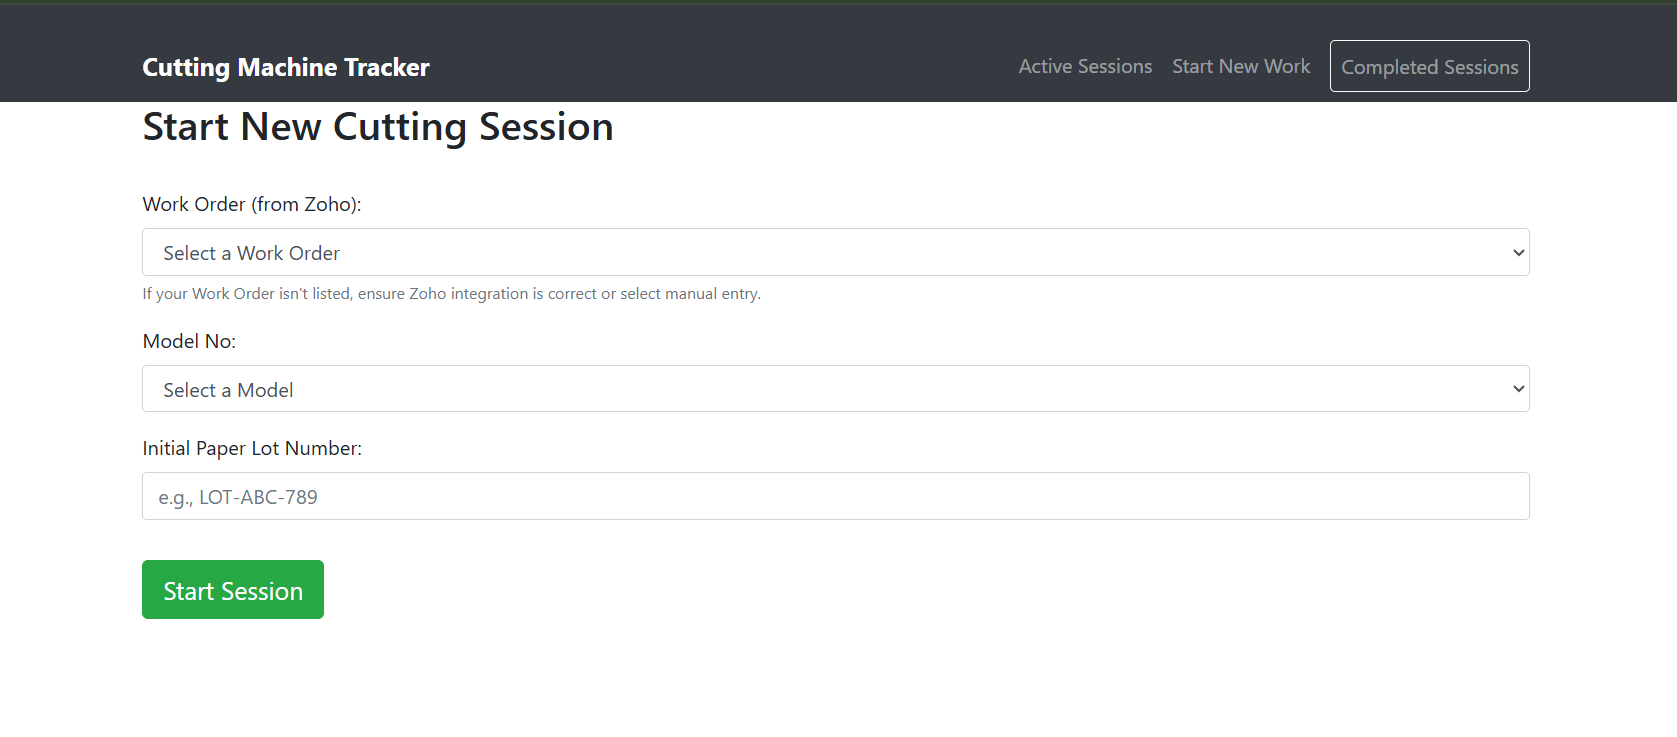View Completed Sessions from the navbar
Image resolution: width=1677 pixels, height=737 pixels.
click(1429, 67)
